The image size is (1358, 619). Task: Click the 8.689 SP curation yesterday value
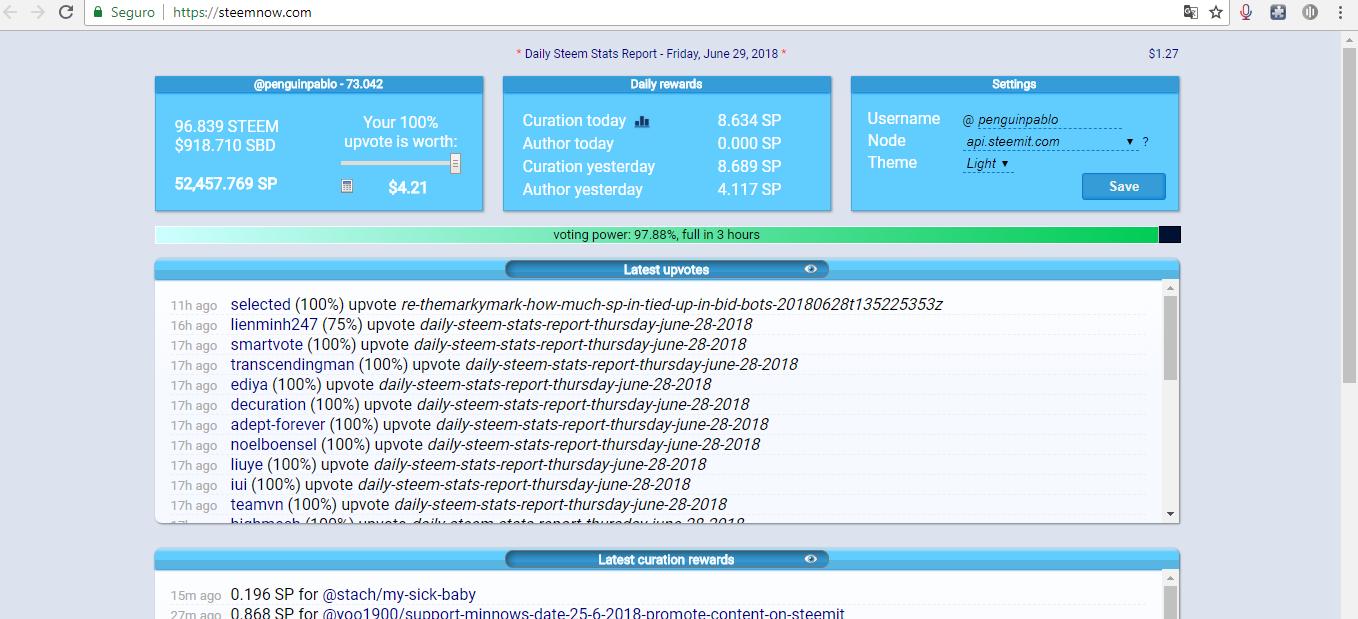749,167
